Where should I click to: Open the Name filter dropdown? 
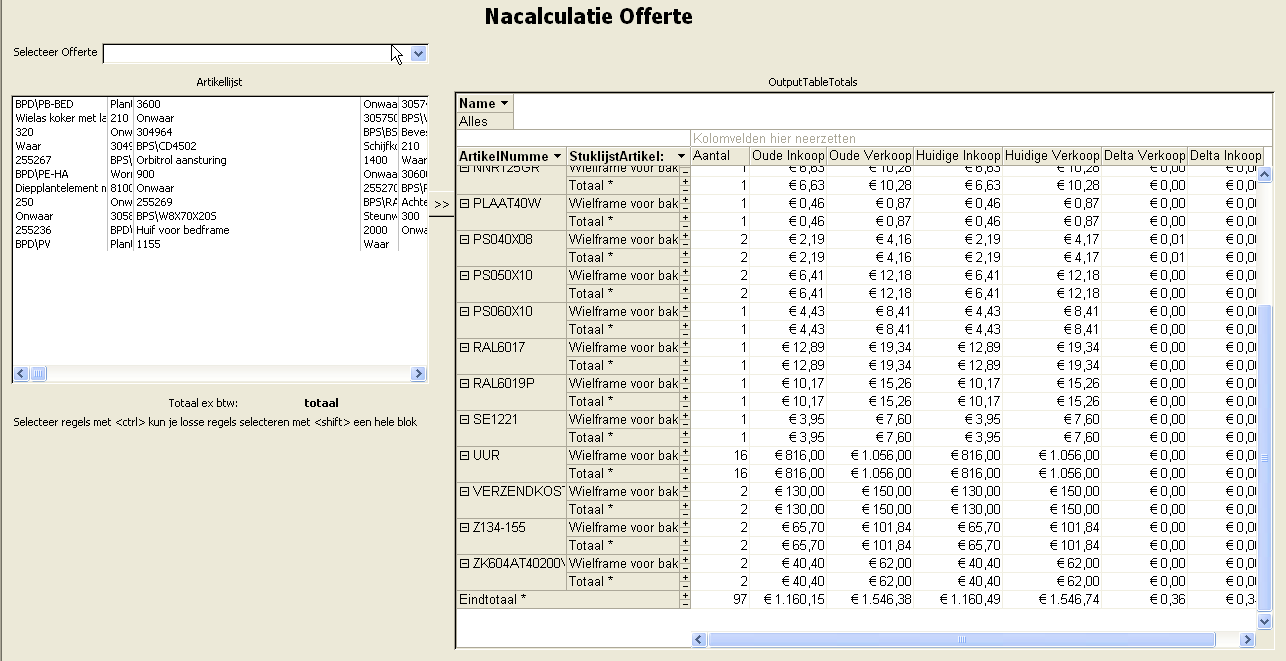click(504, 103)
